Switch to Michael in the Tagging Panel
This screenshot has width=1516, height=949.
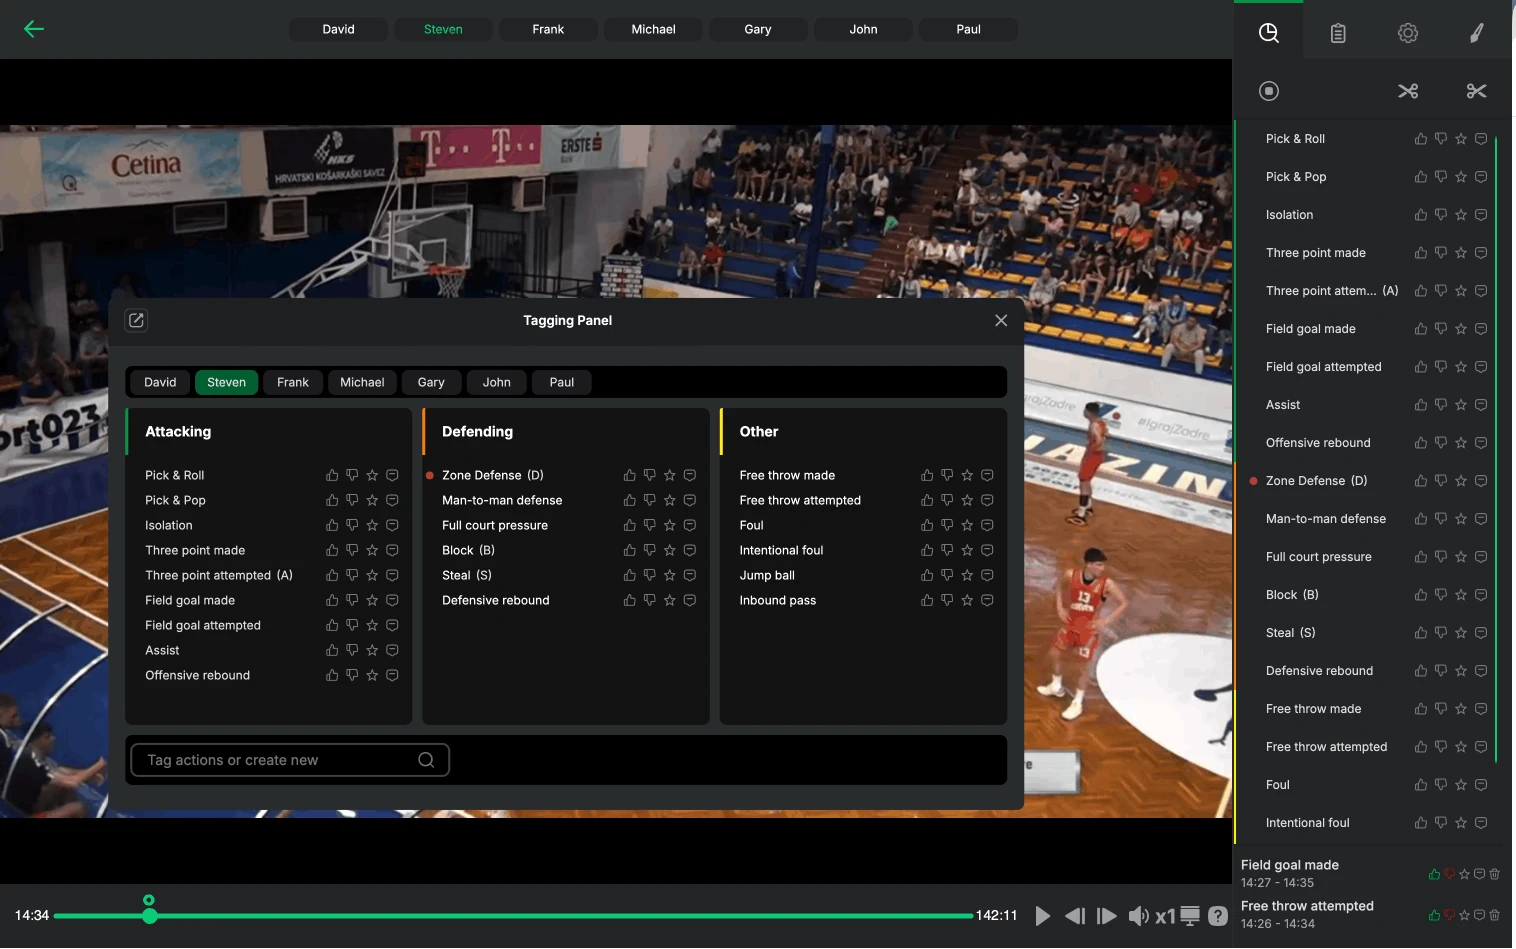pyautogui.click(x=362, y=382)
